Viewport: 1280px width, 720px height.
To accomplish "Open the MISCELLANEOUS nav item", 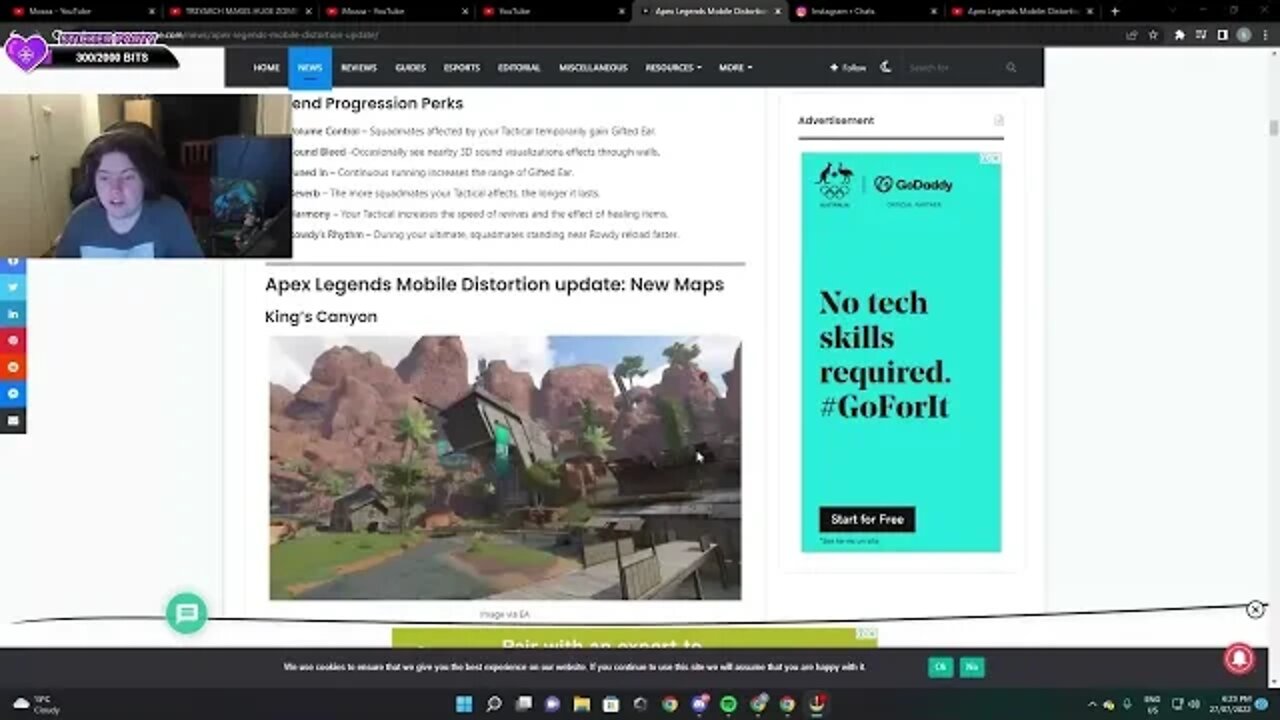I will pyautogui.click(x=593, y=68).
